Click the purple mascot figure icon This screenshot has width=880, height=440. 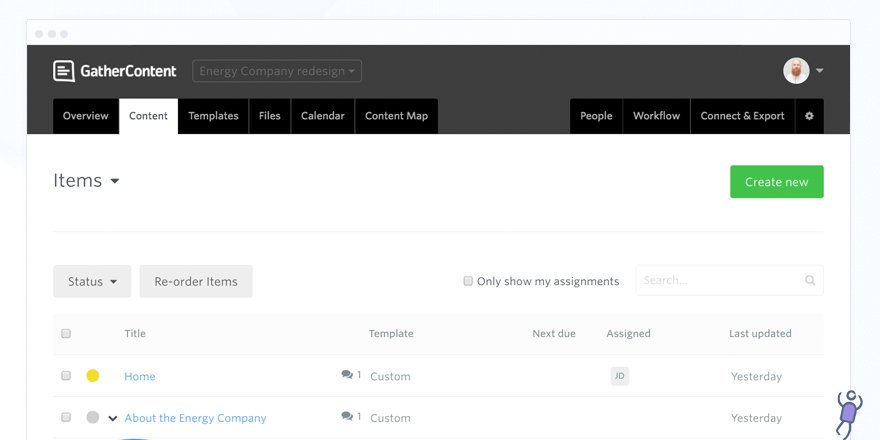848,413
